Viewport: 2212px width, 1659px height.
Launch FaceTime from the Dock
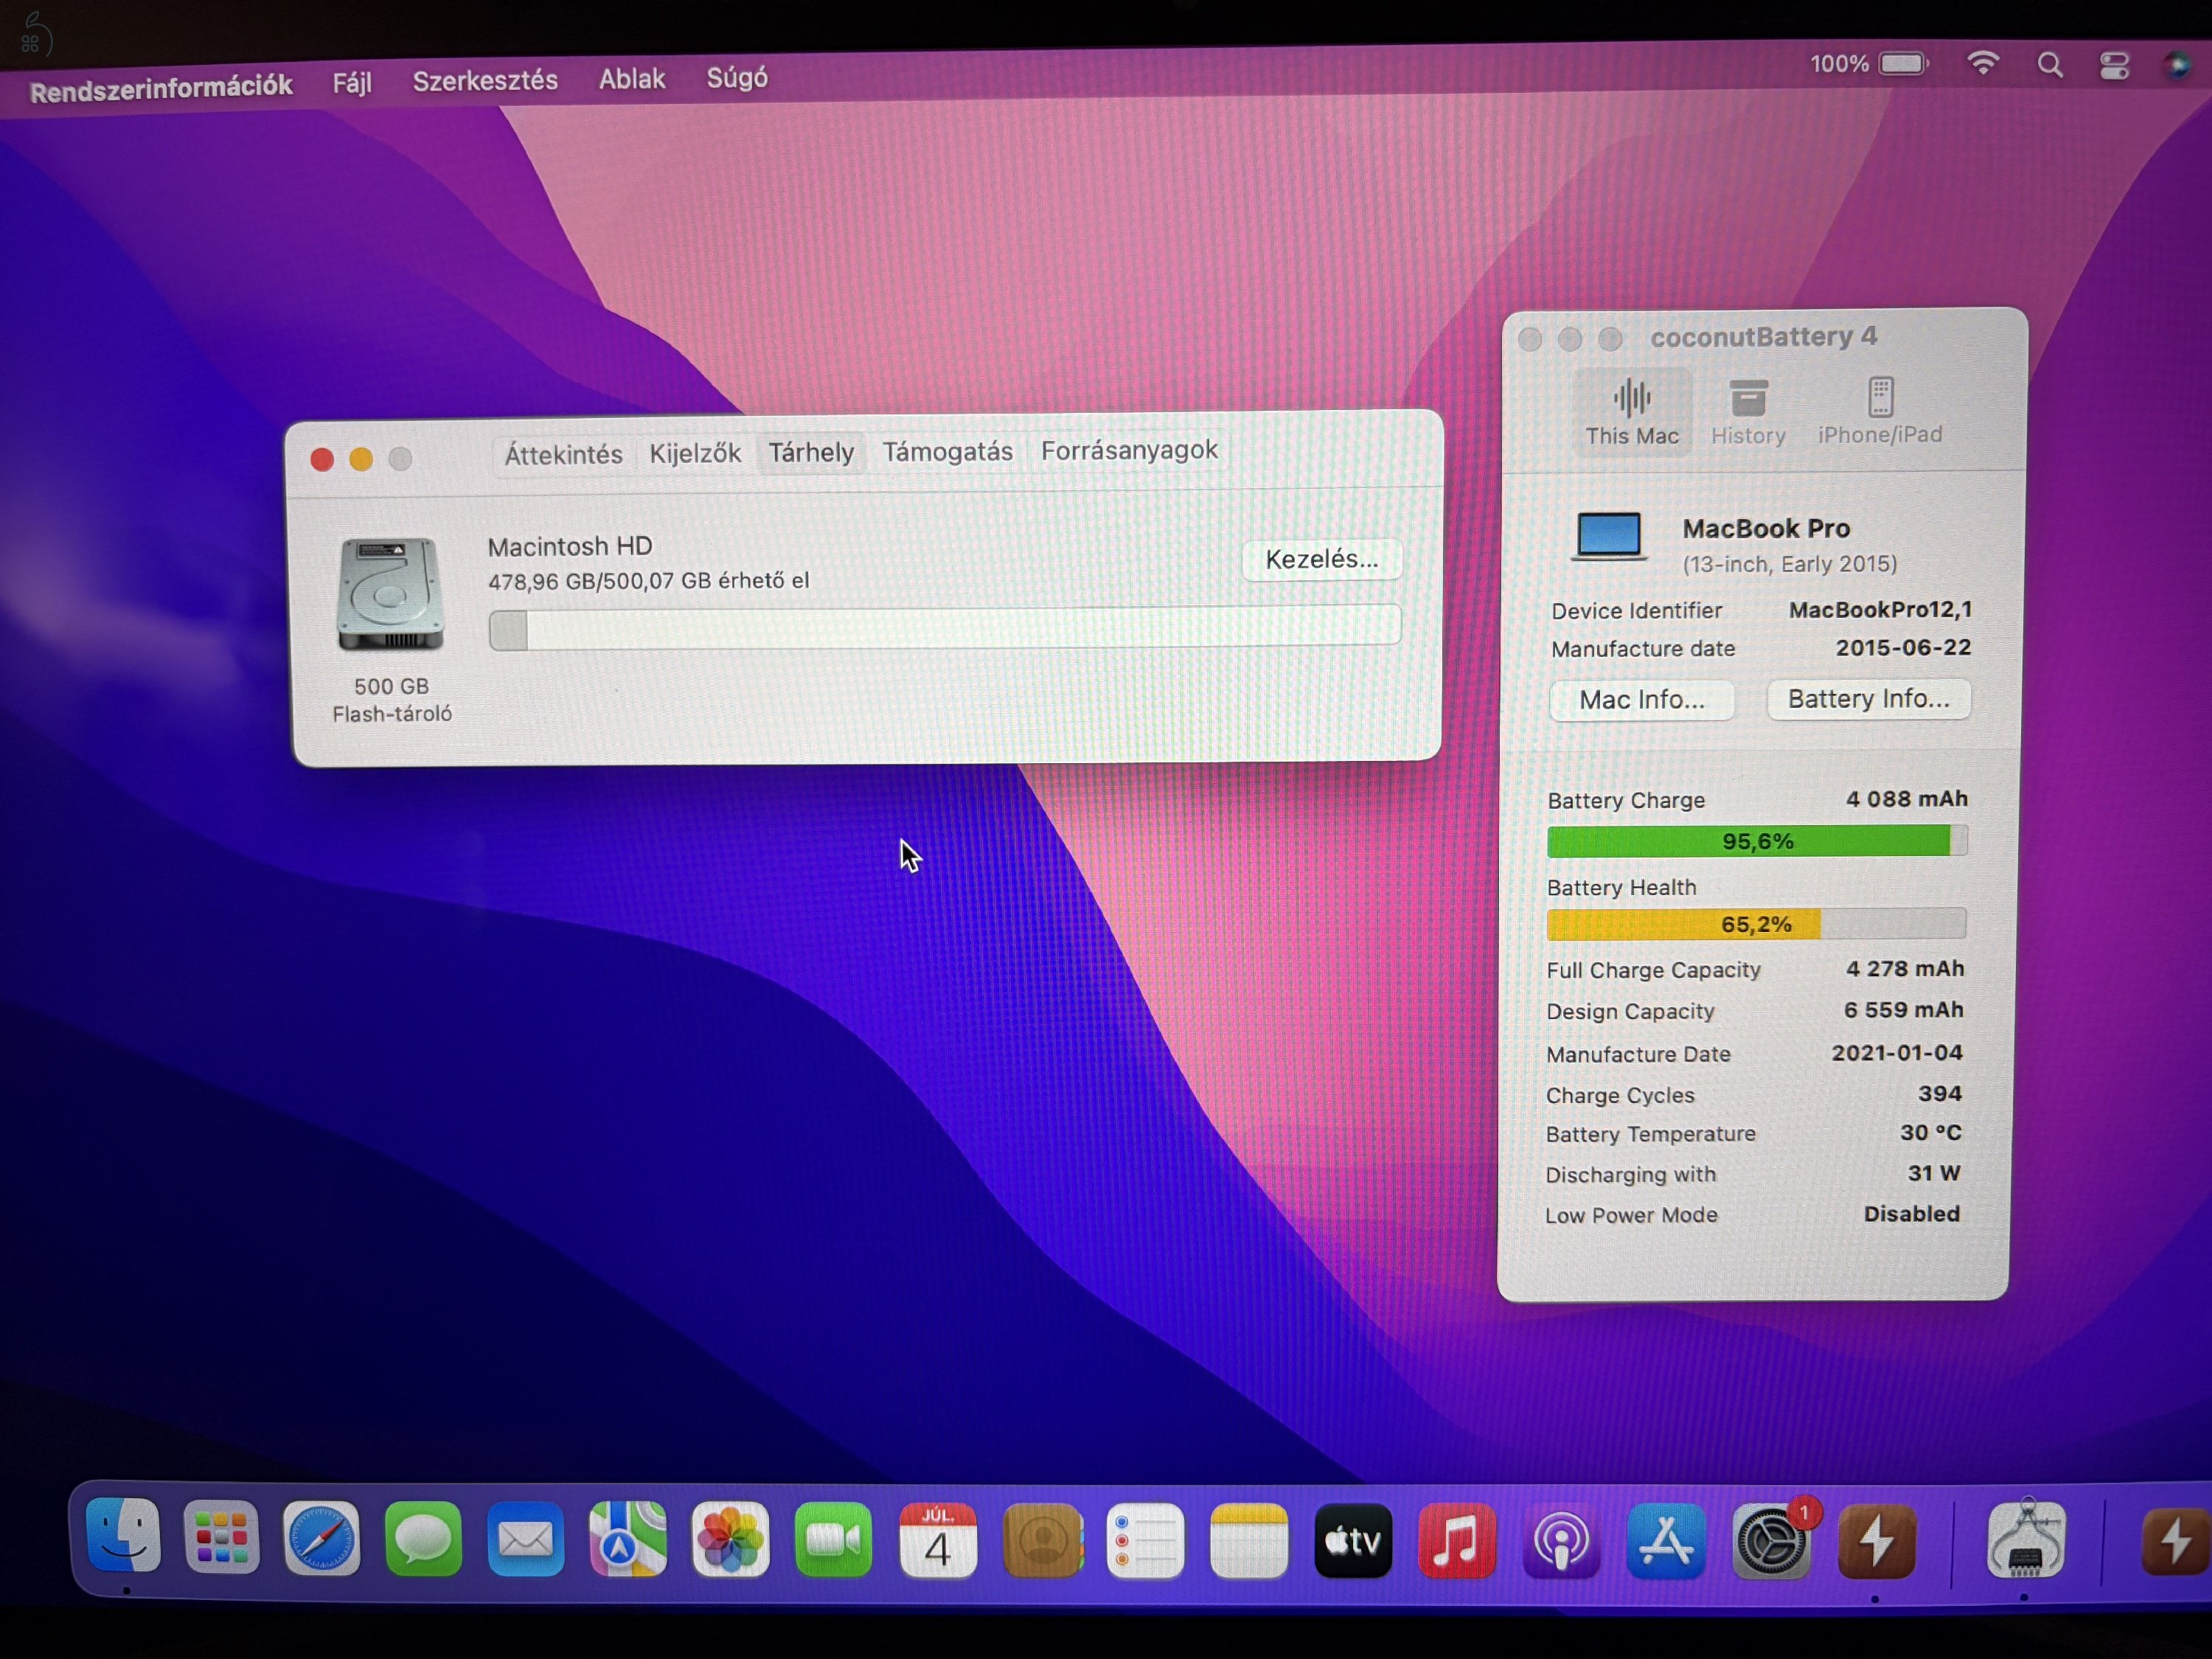834,1540
